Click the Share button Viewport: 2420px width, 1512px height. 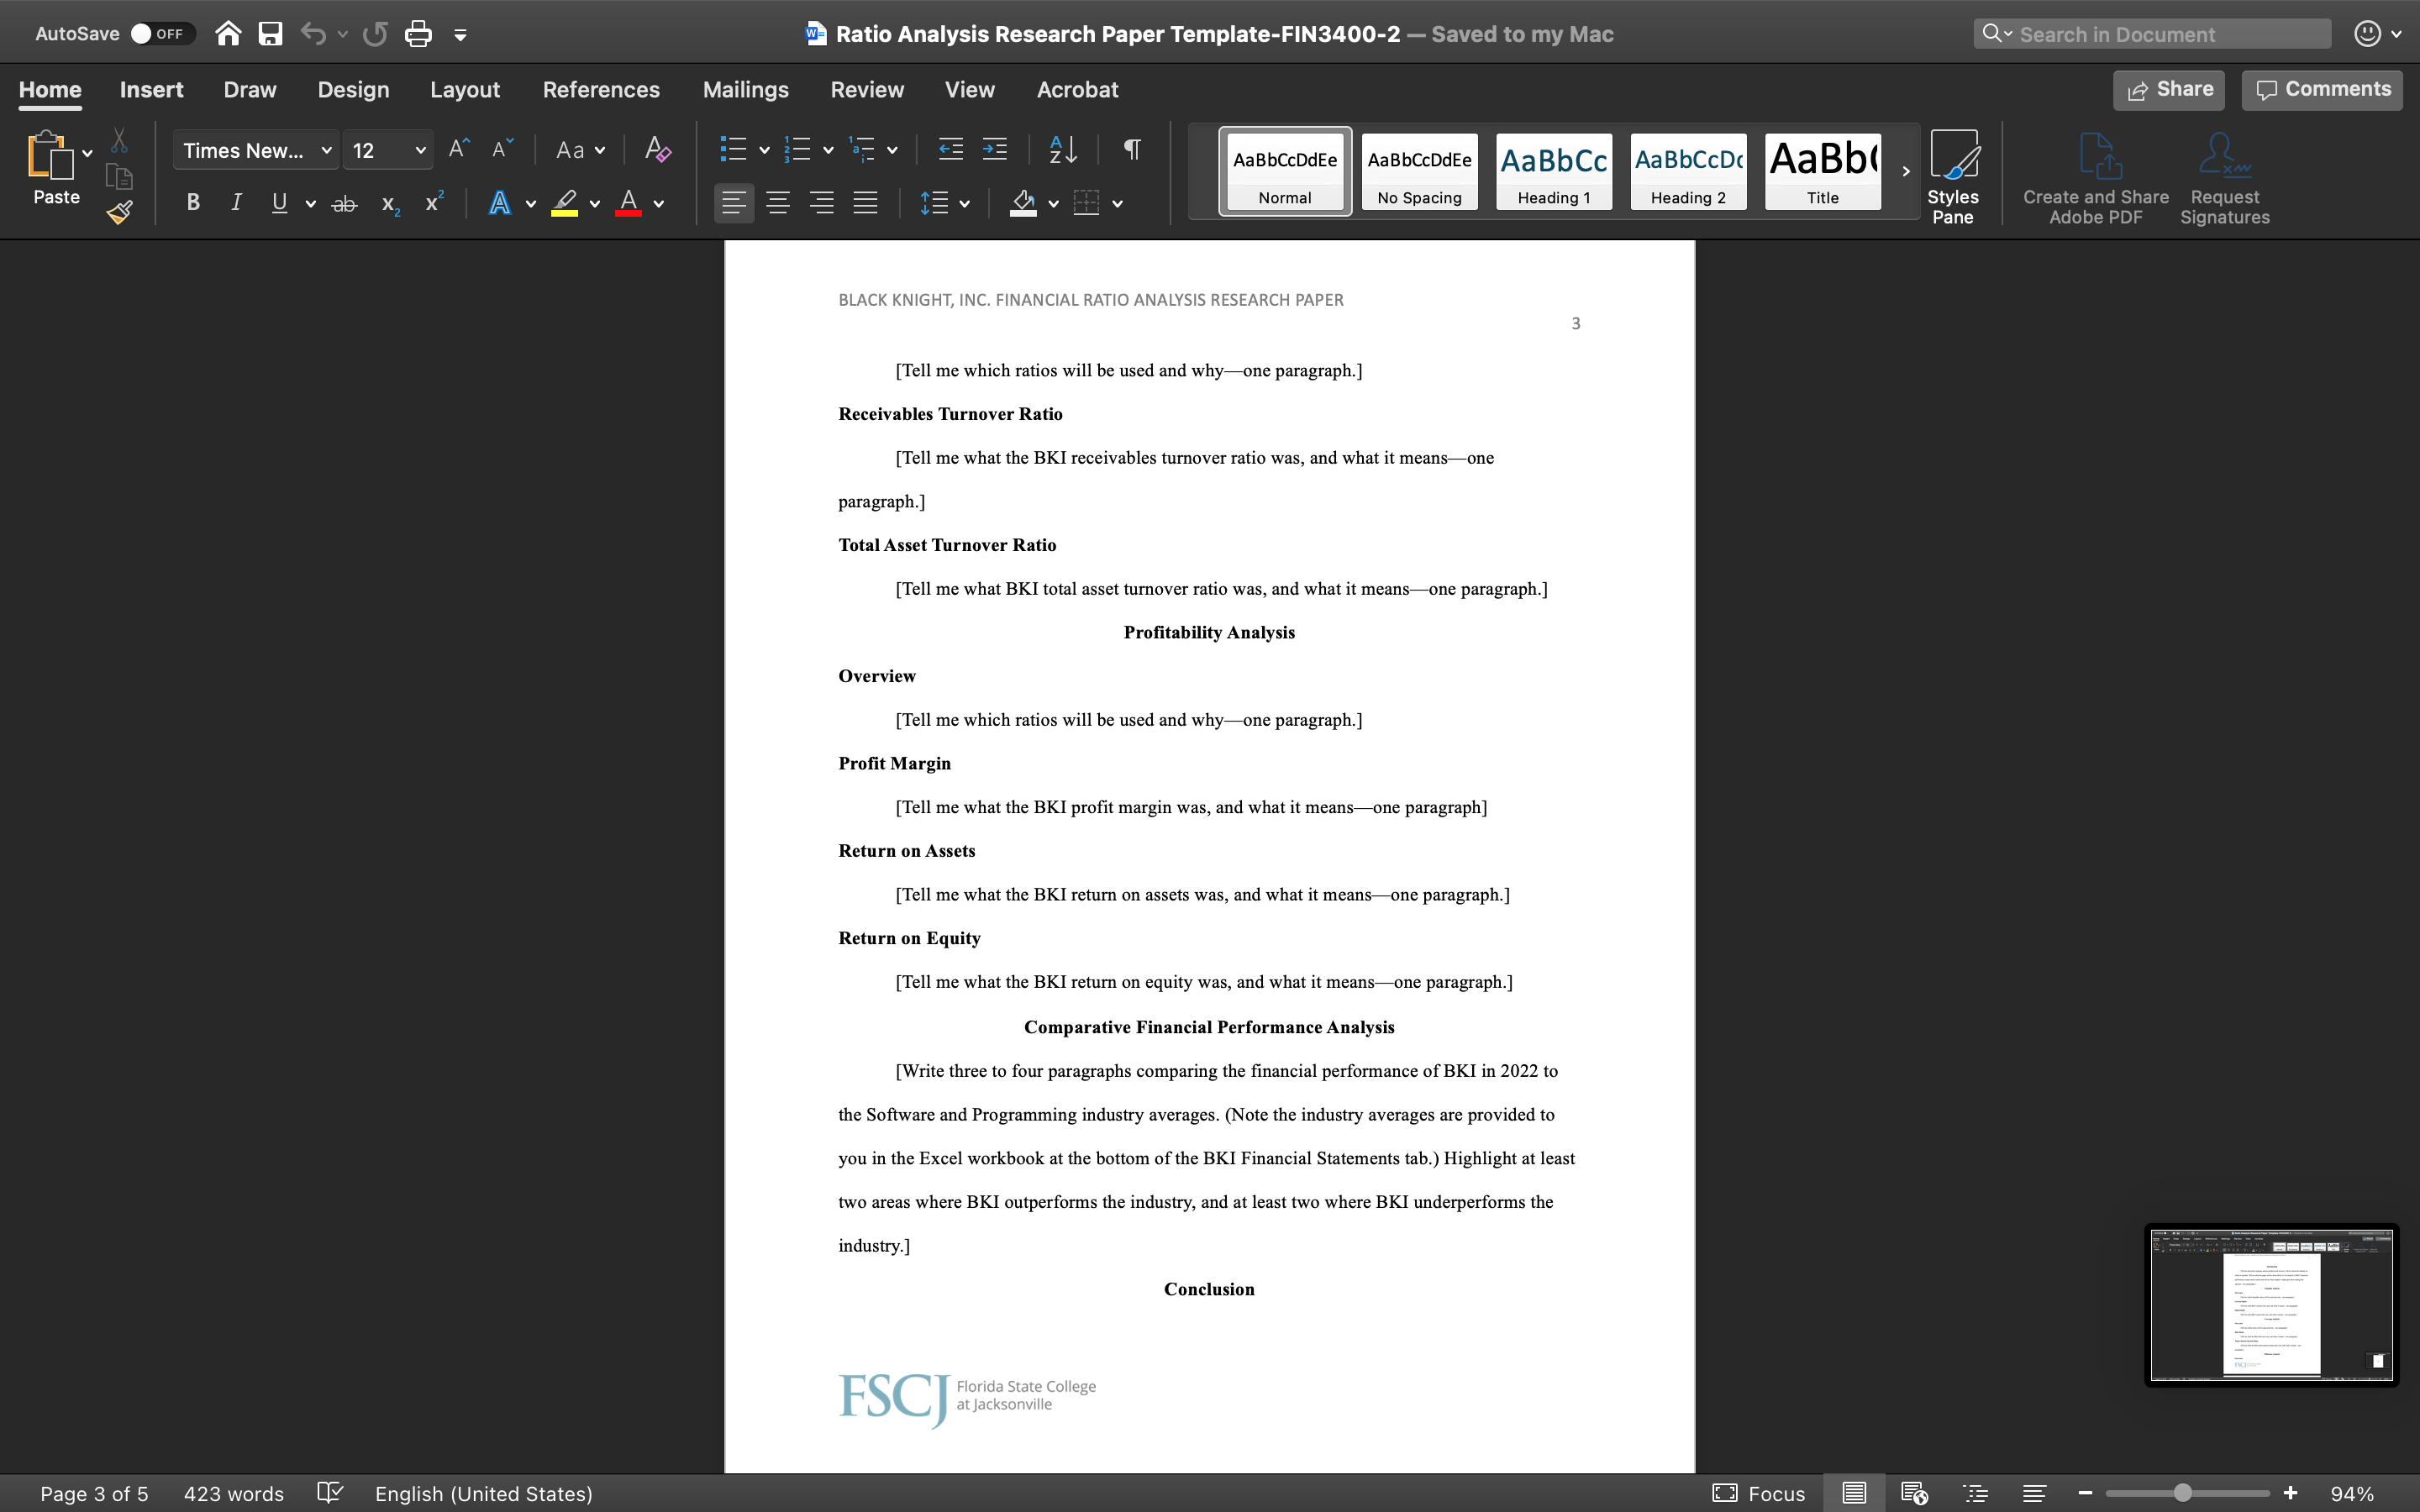(x=2168, y=89)
